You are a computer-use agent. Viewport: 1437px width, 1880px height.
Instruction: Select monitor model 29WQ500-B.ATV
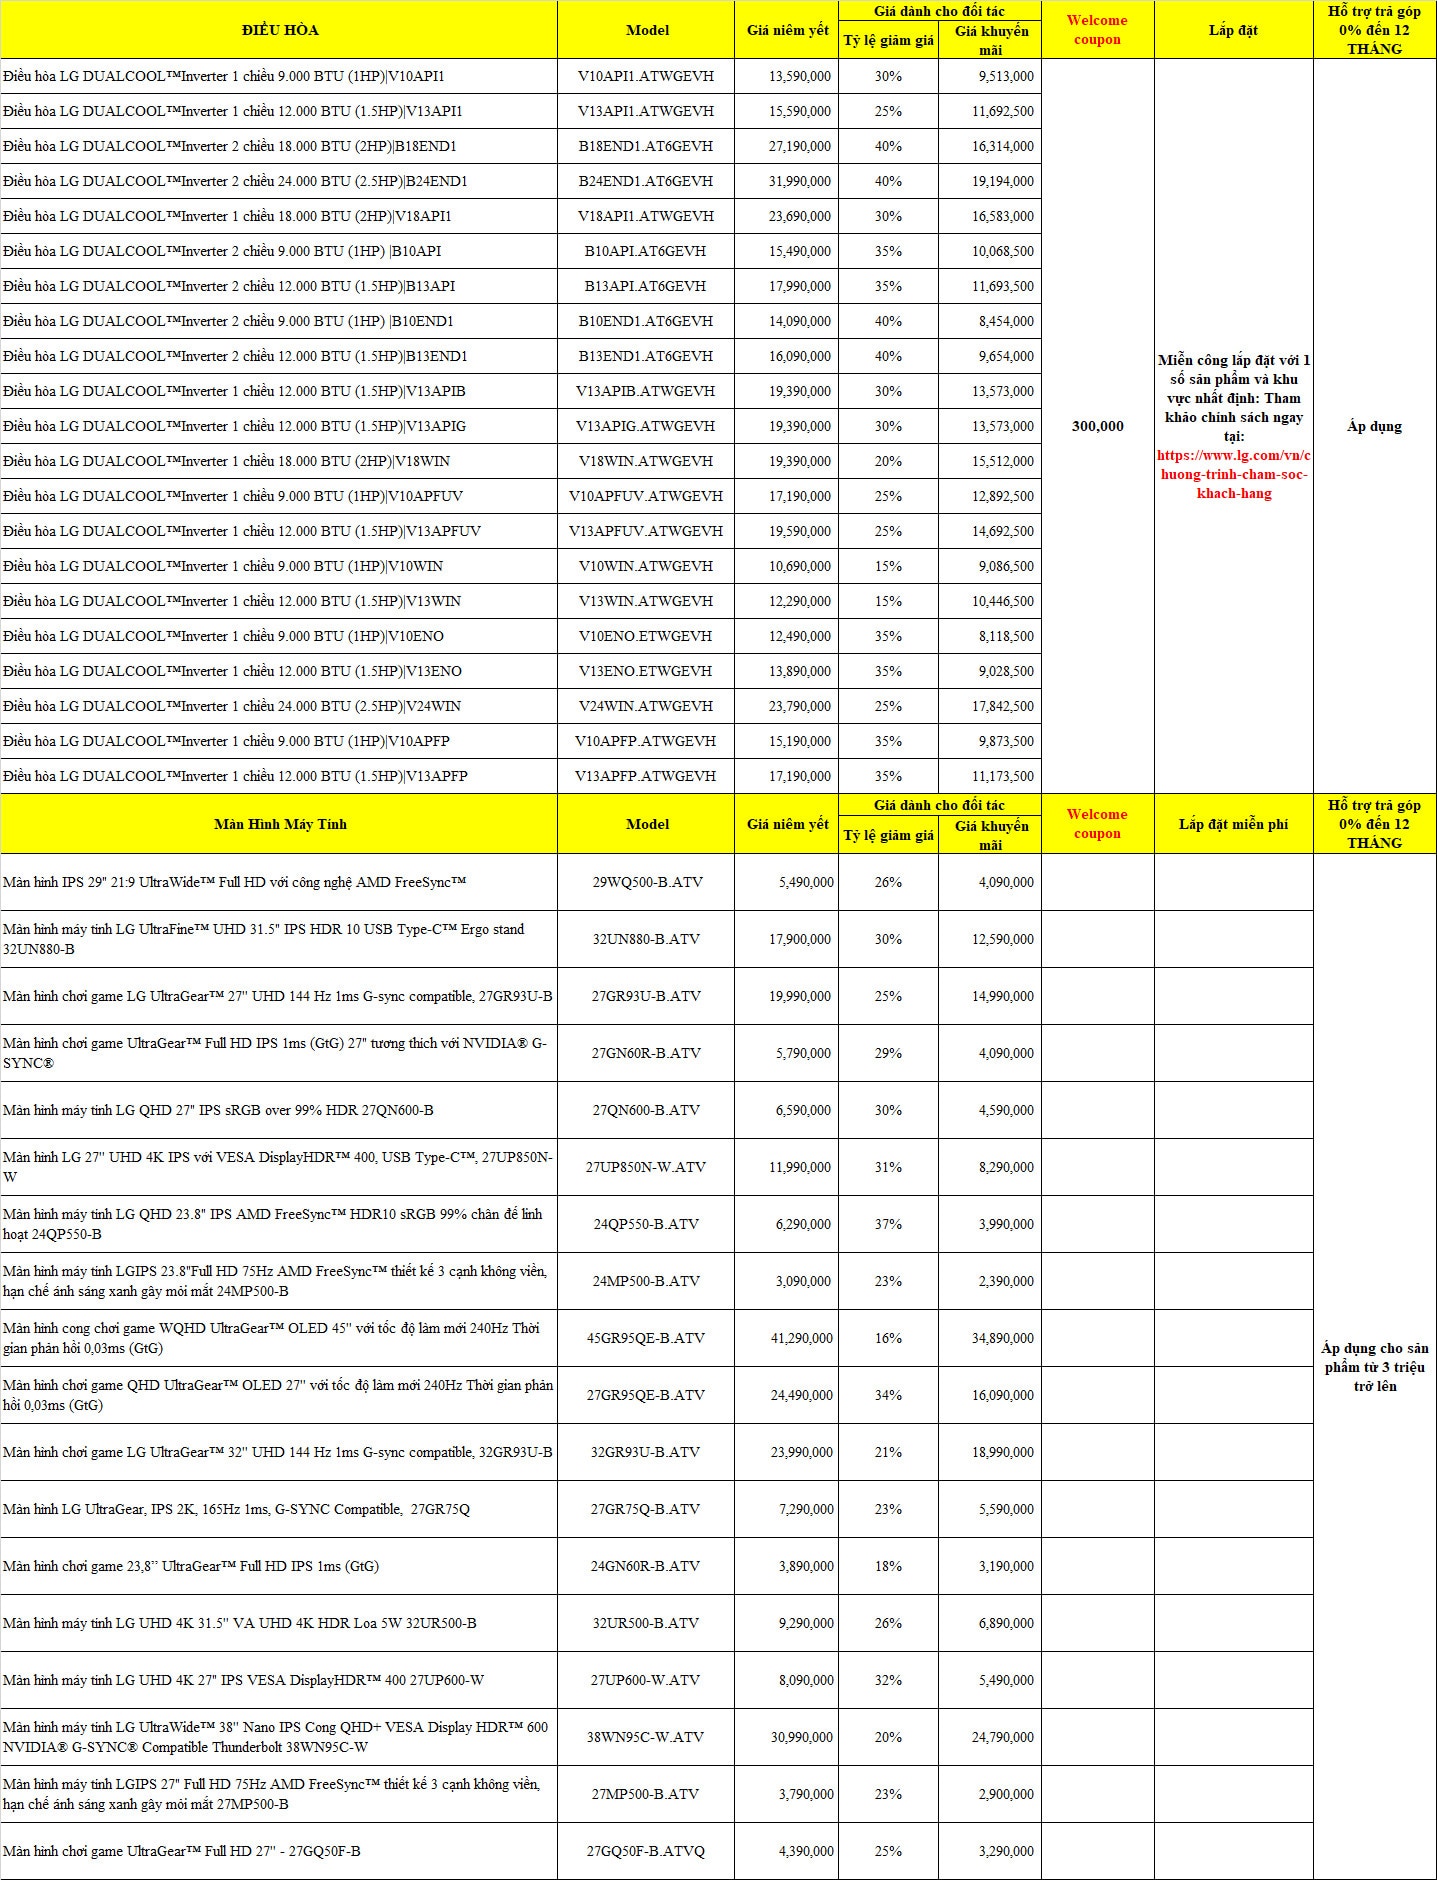[646, 882]
